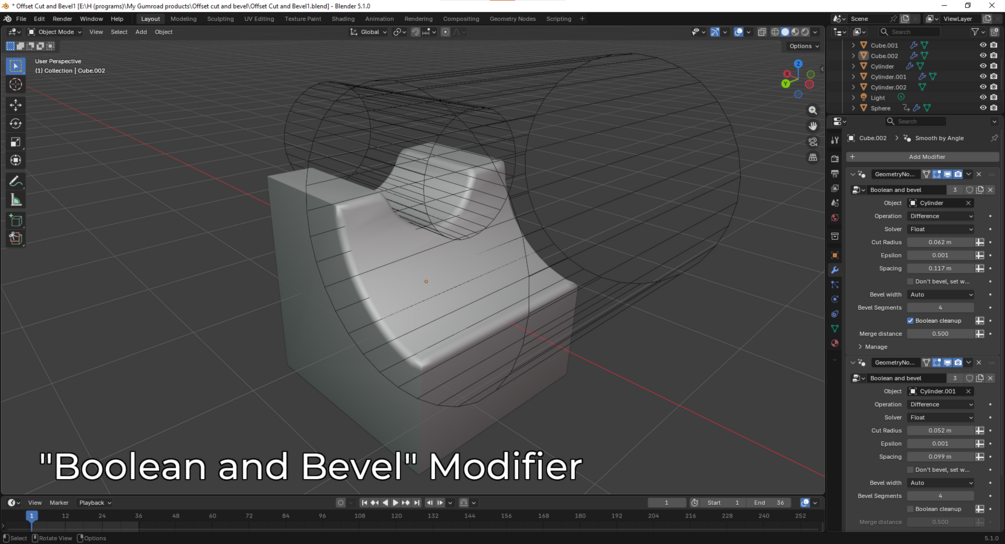Click the zoom magnifier viewport icon
This screenshot has width=1005, height=544.
coord(813,111)
